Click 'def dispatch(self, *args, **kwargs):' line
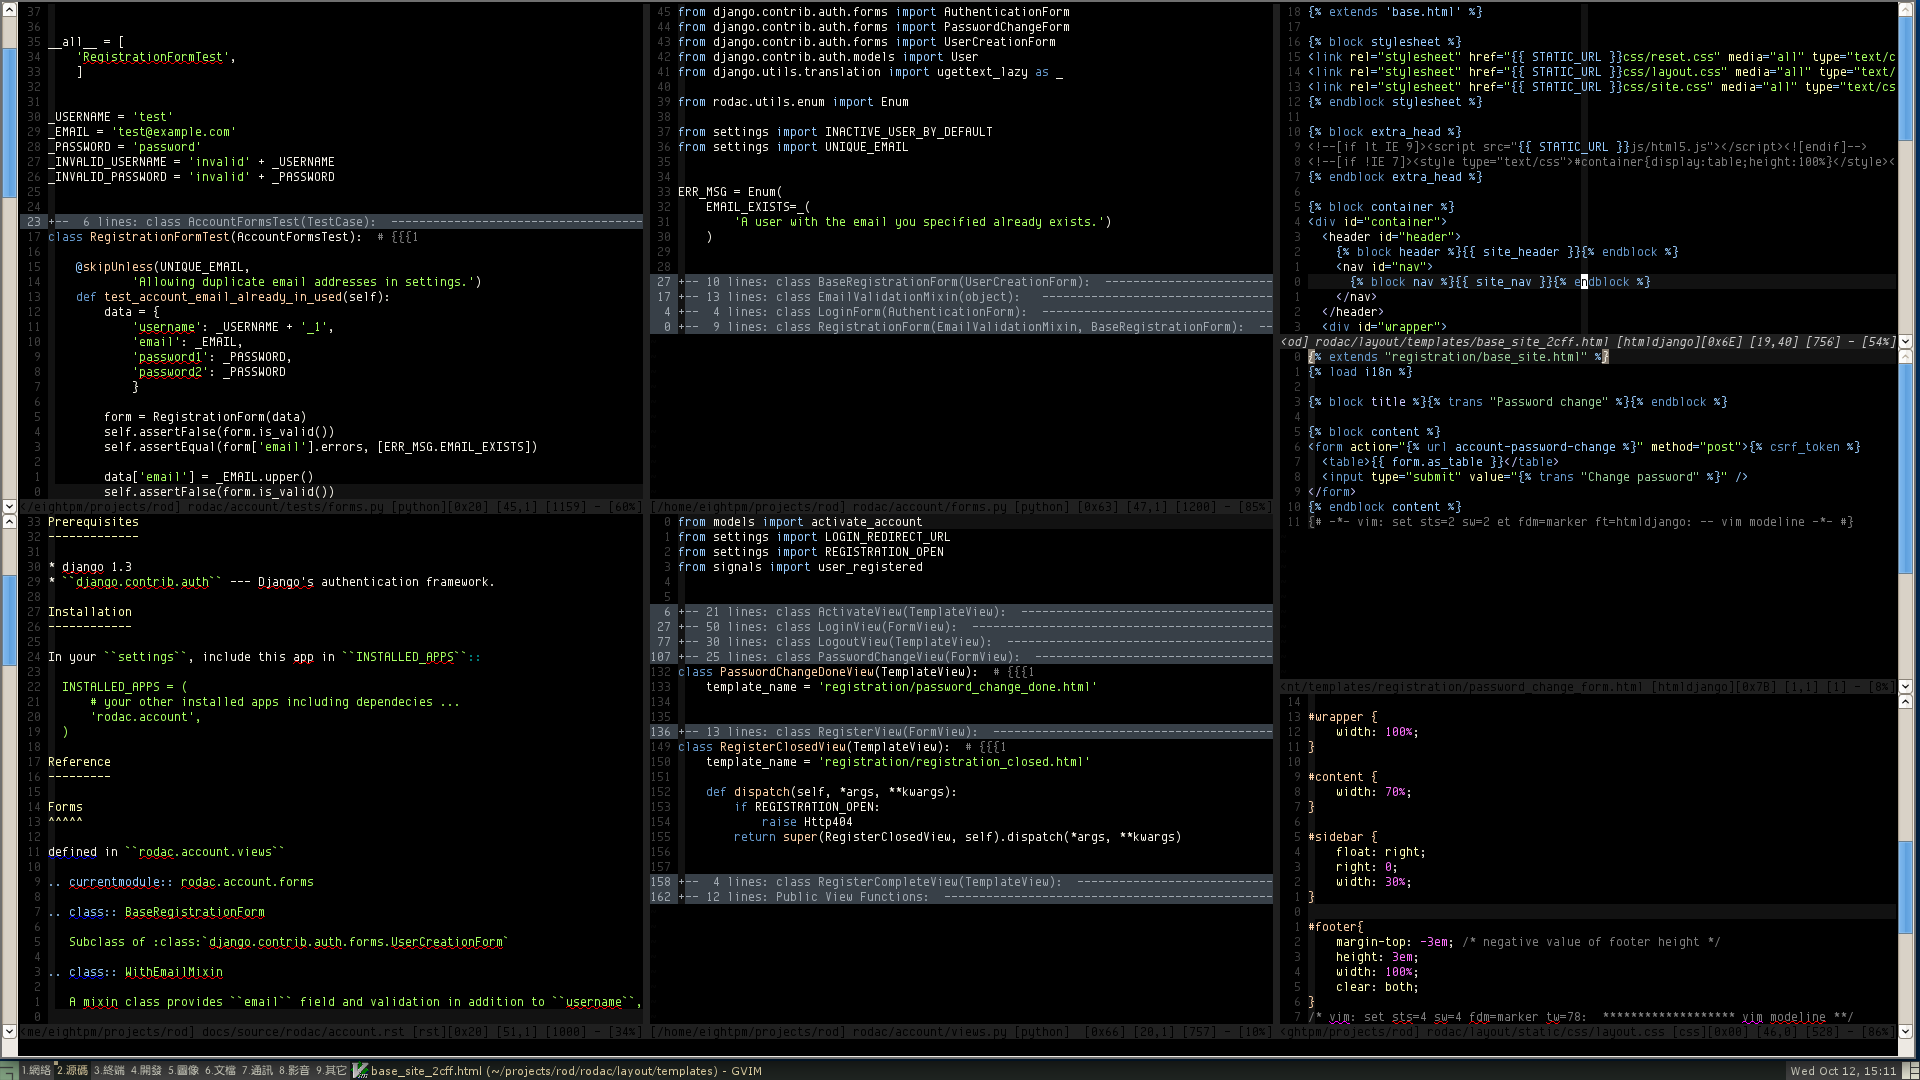 [831, 792]
